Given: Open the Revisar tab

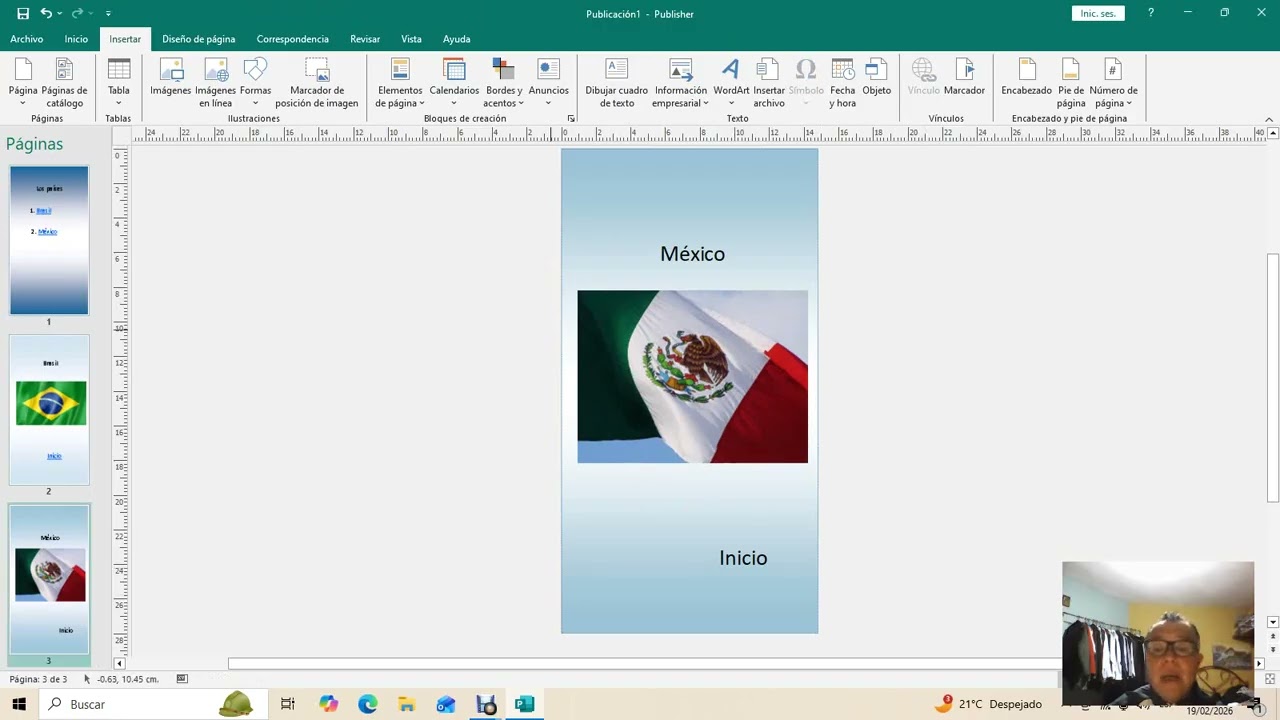Looking at the screenshot, I should click(365, 39).
